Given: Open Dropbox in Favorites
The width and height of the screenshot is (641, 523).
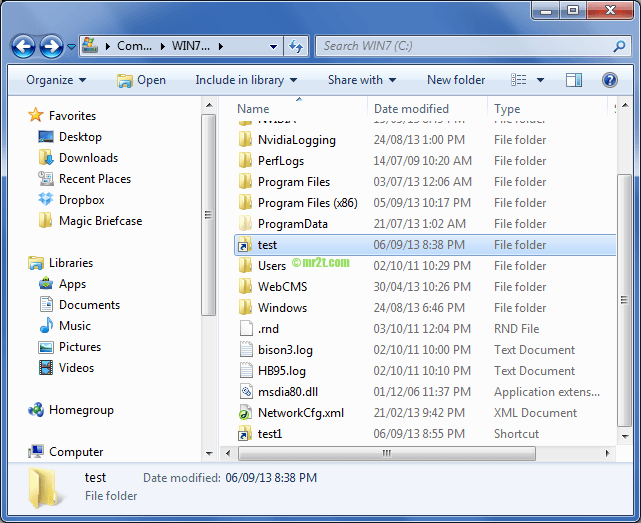Looking at the screenshot, I should click(x=81, y=200).
